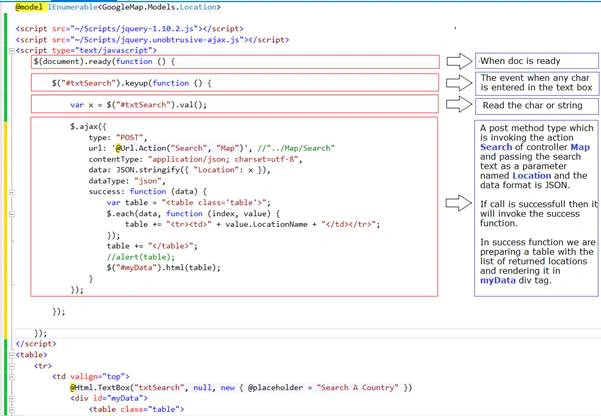Click the var x = $("#txtSearch").val() line
The height and width of the screenshot is (416, 601).
[138, 105]
